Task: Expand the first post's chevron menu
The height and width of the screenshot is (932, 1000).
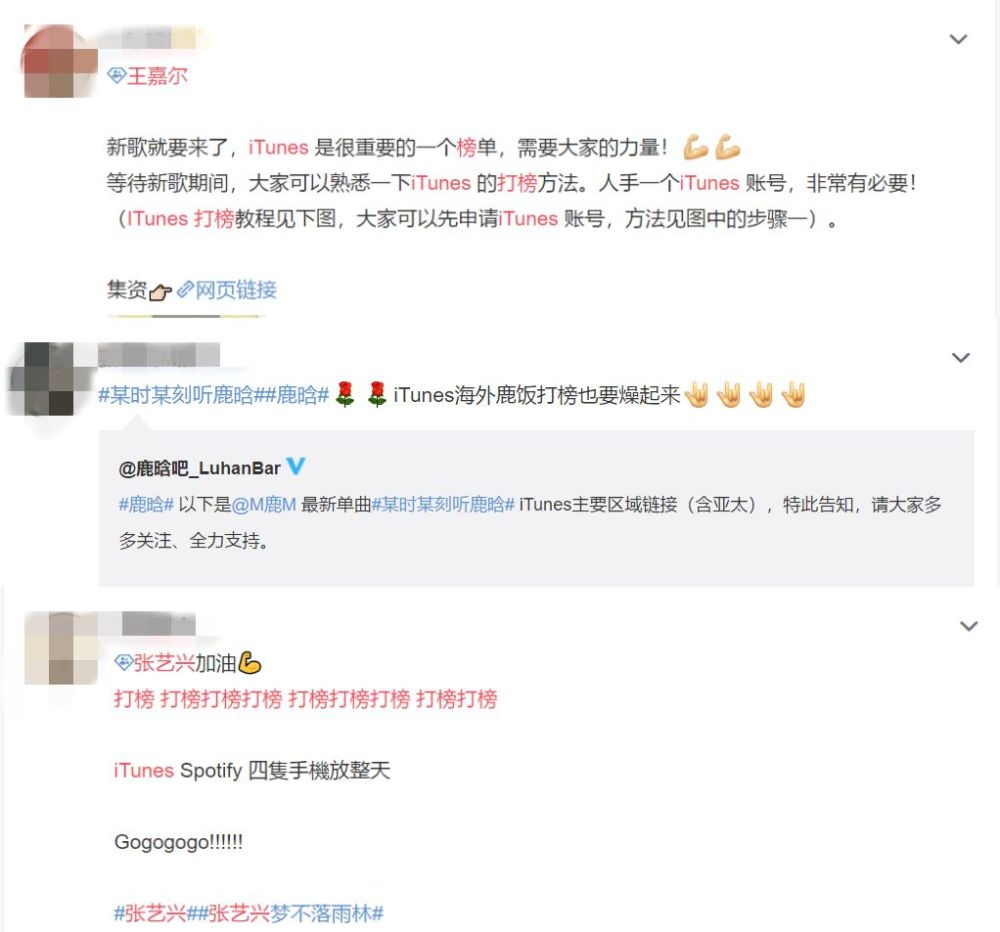Action: tap(958, 40)
